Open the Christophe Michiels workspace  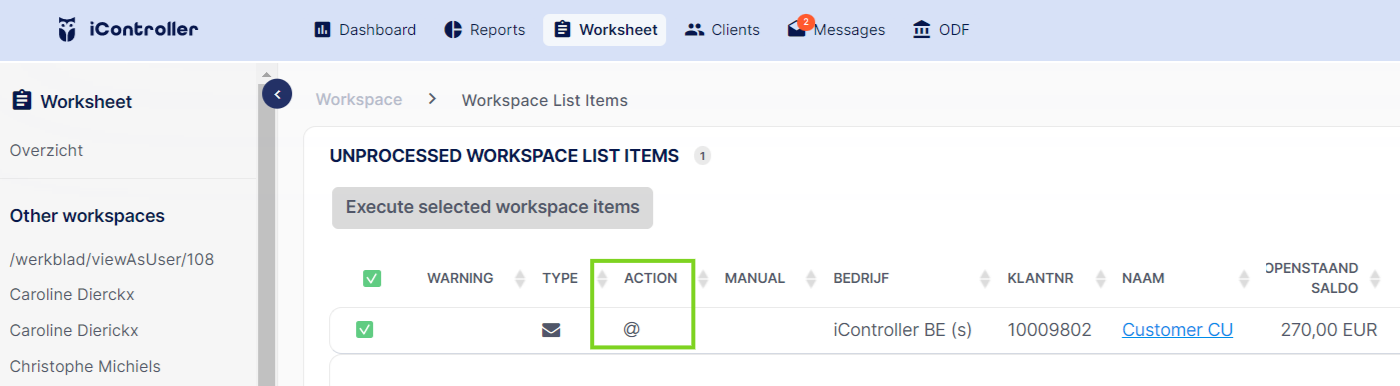[85, 366]
